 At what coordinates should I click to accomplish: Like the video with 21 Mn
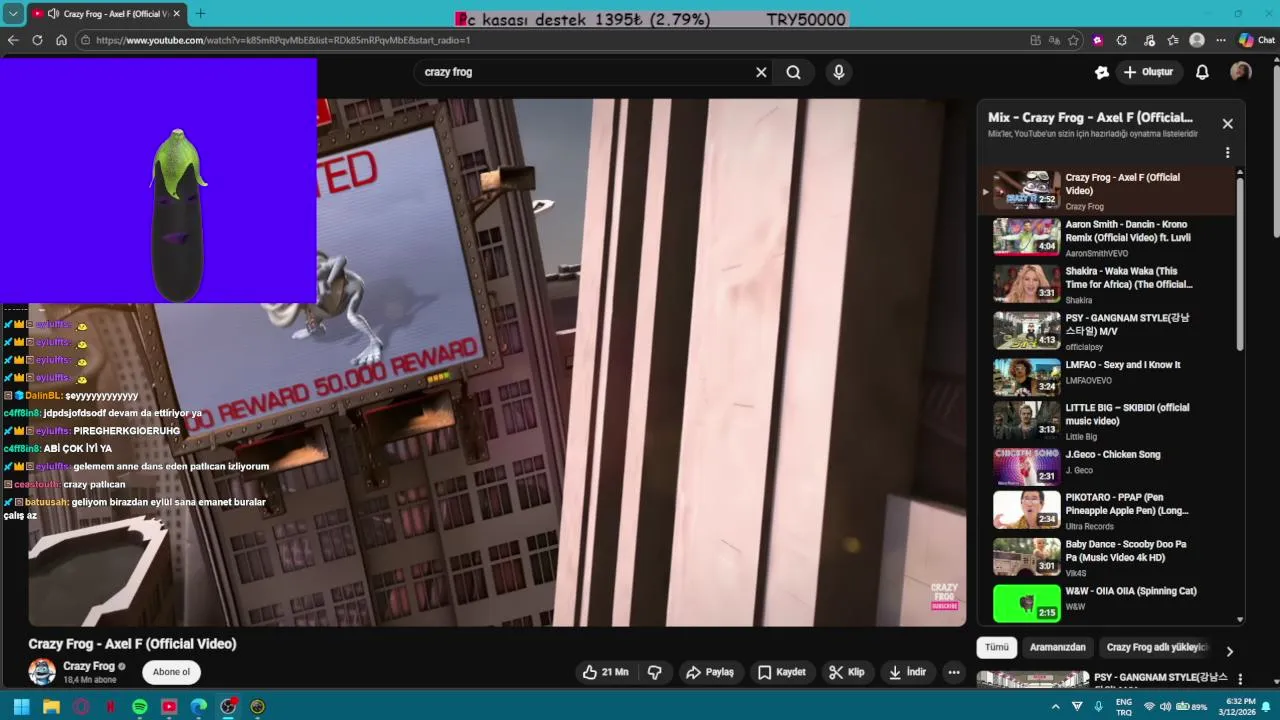pos(607,672)
